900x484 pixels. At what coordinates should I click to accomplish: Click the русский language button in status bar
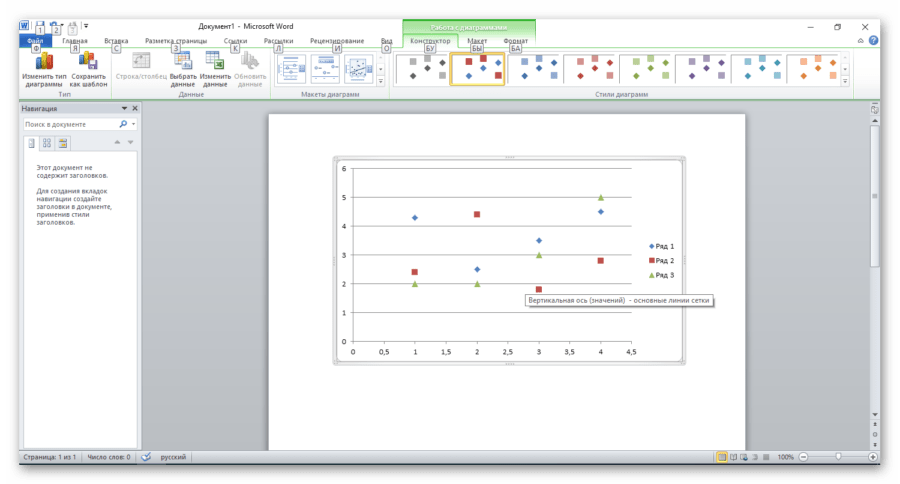coord(173,457)
